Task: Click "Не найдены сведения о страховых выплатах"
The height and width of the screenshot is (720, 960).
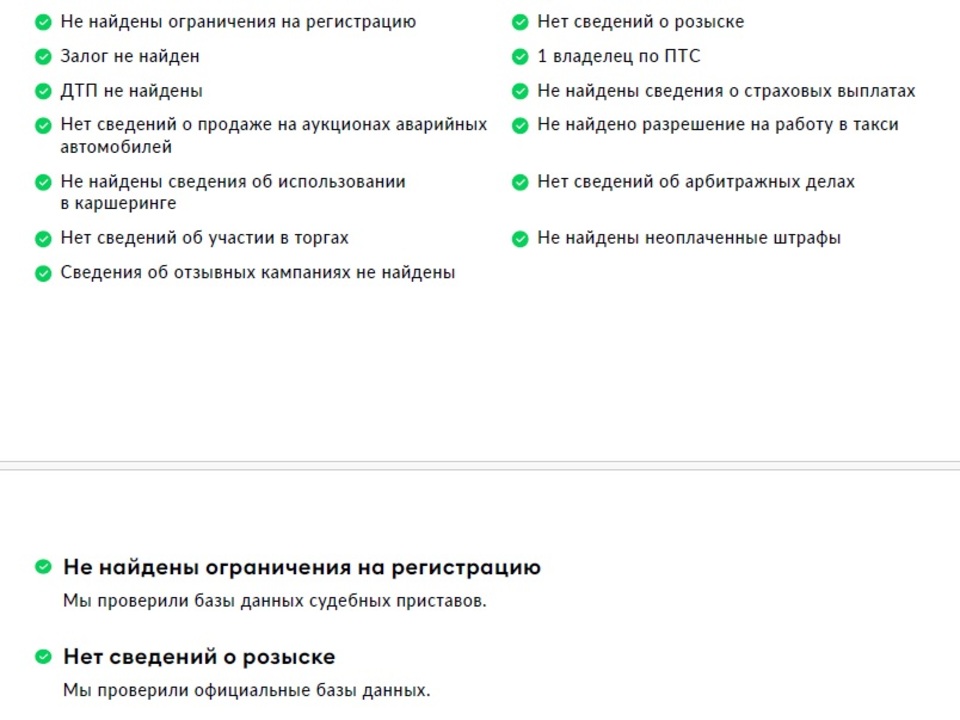Action: click(726, 91)
